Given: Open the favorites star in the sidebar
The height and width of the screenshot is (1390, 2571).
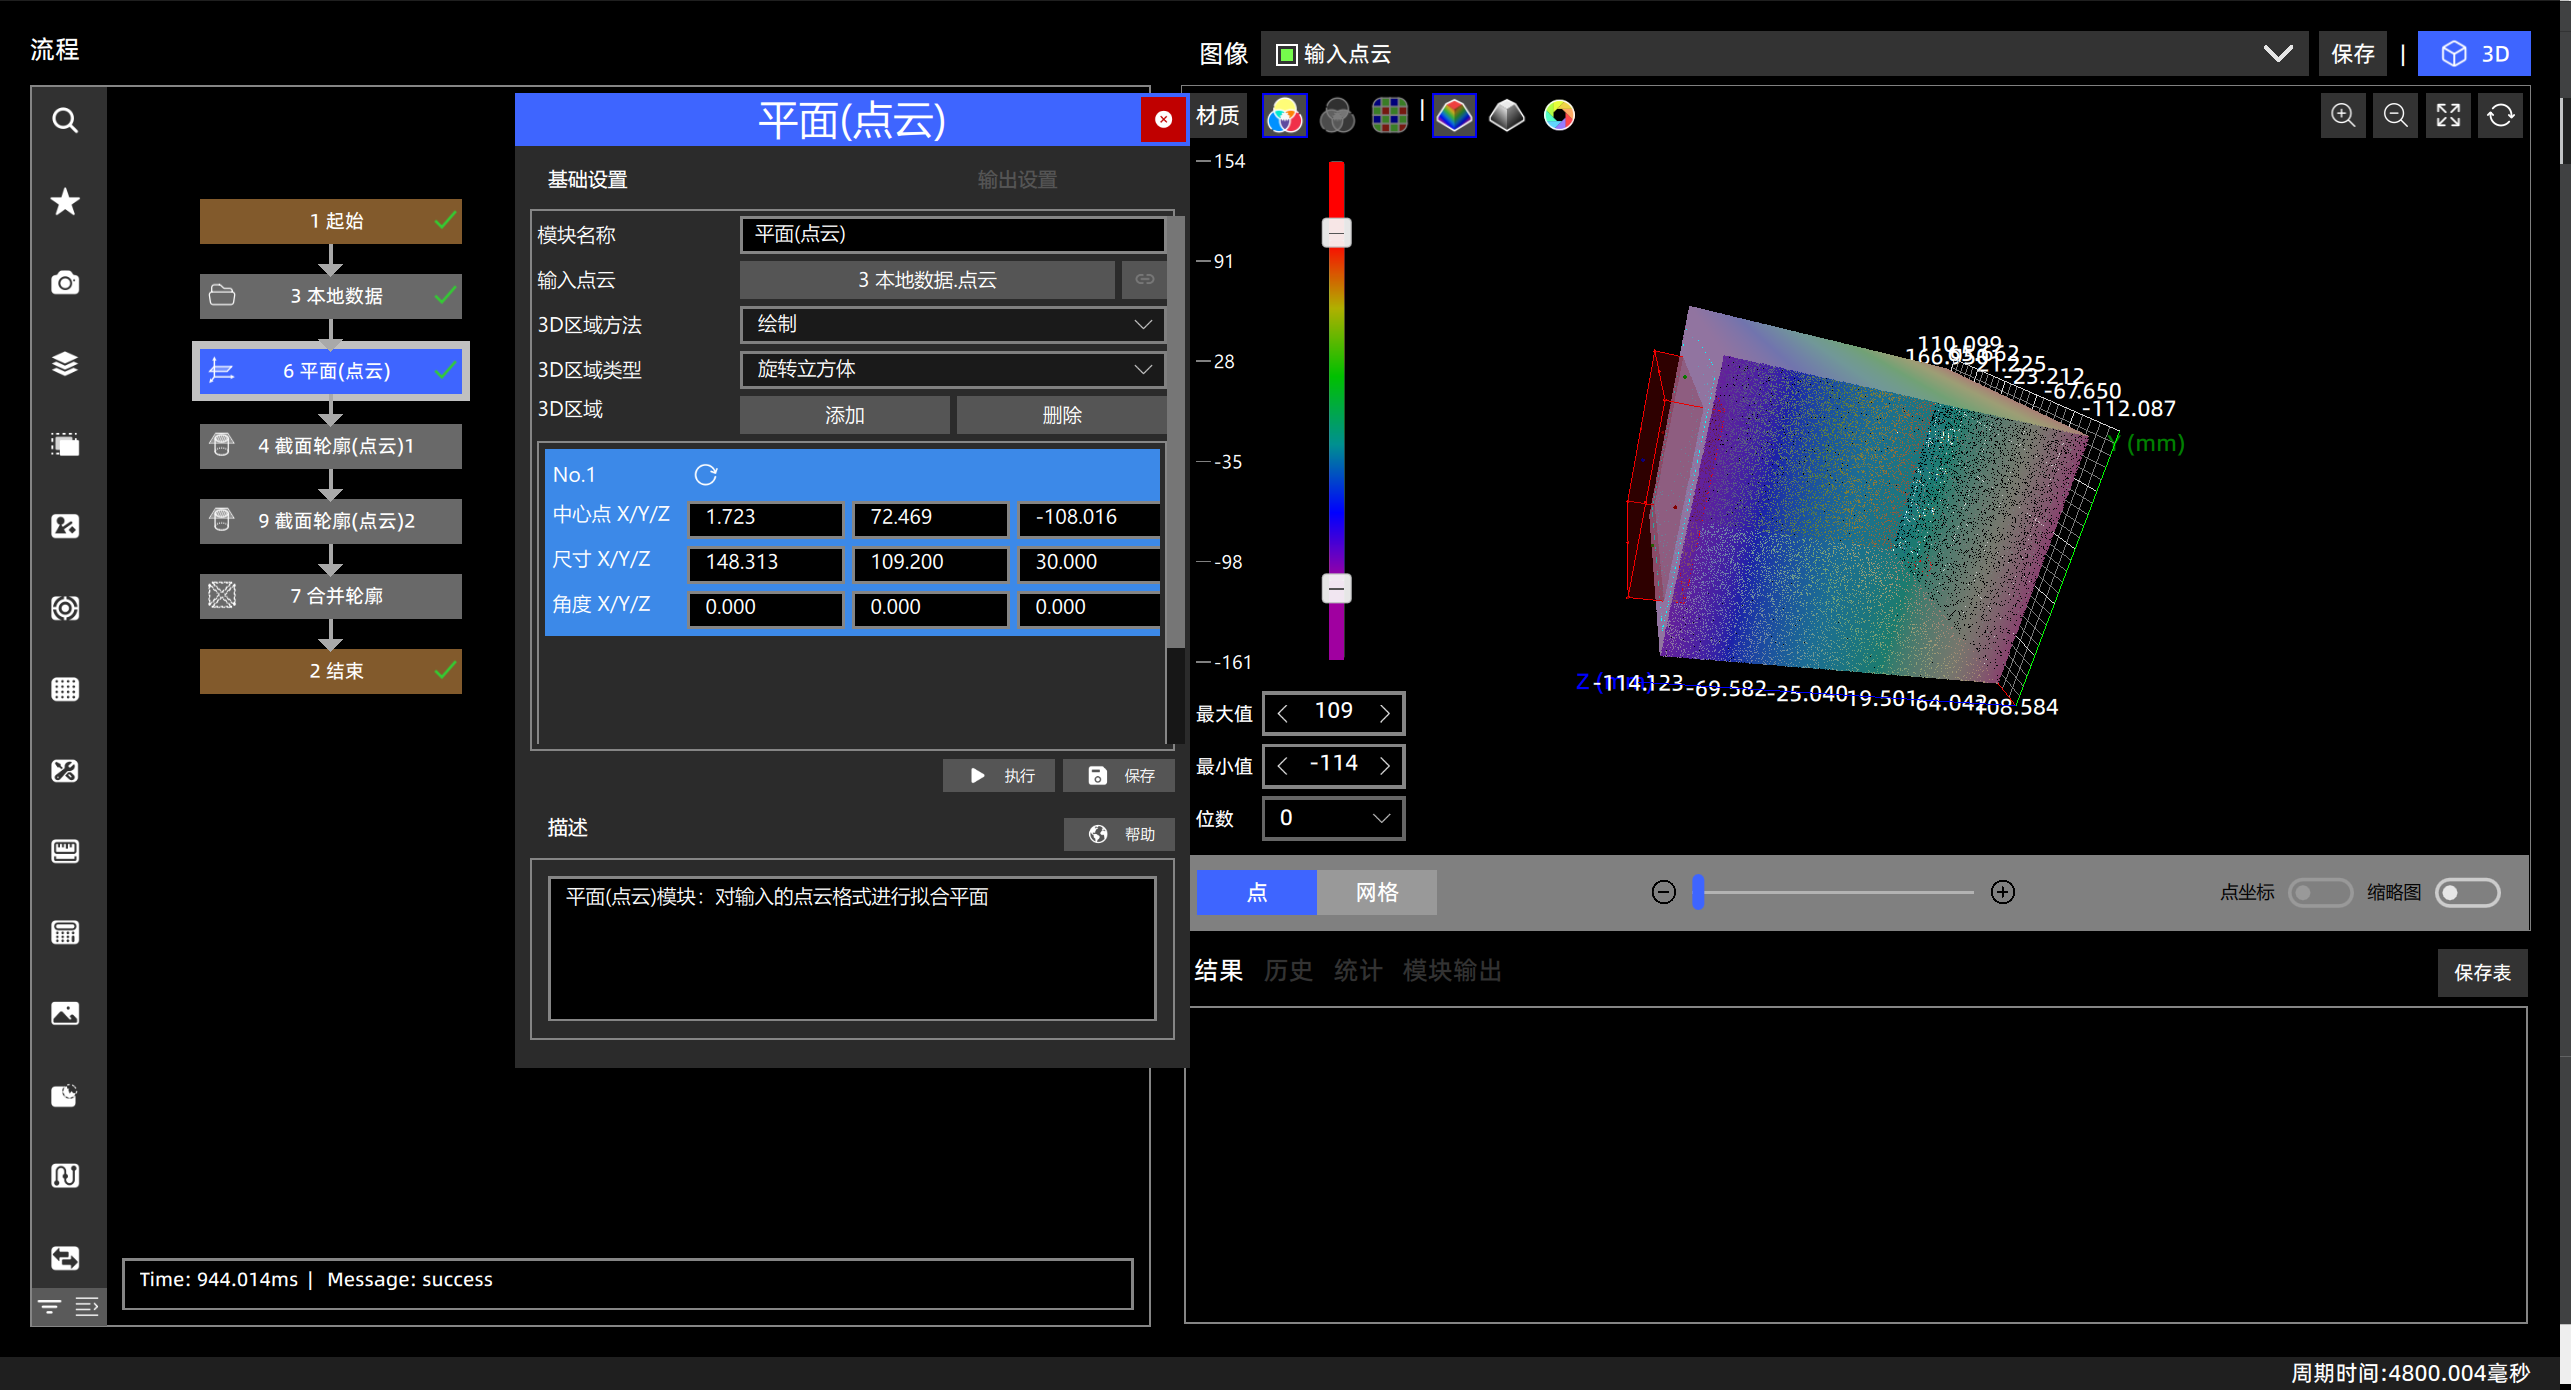Looking at the screenshot, I should point(65,201).
